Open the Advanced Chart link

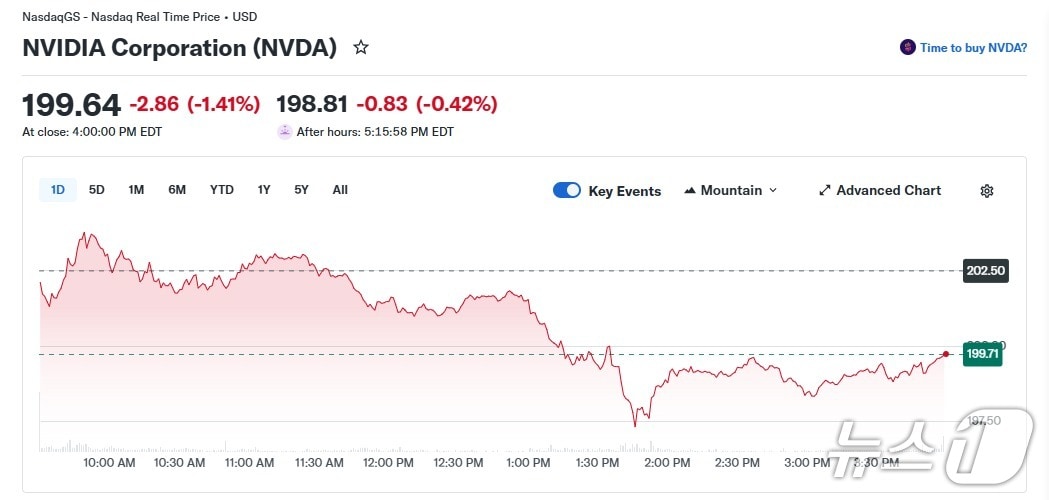pyautogui.click(x=888, y=190)
